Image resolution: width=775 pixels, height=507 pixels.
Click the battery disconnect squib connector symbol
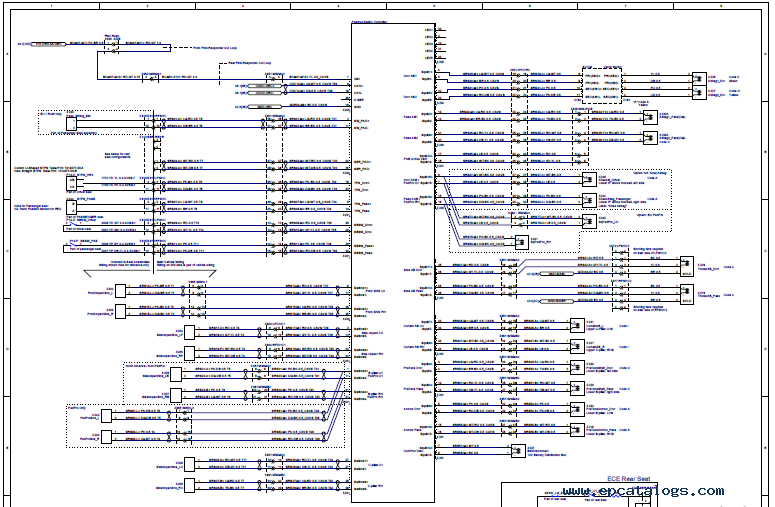[518, 451]
